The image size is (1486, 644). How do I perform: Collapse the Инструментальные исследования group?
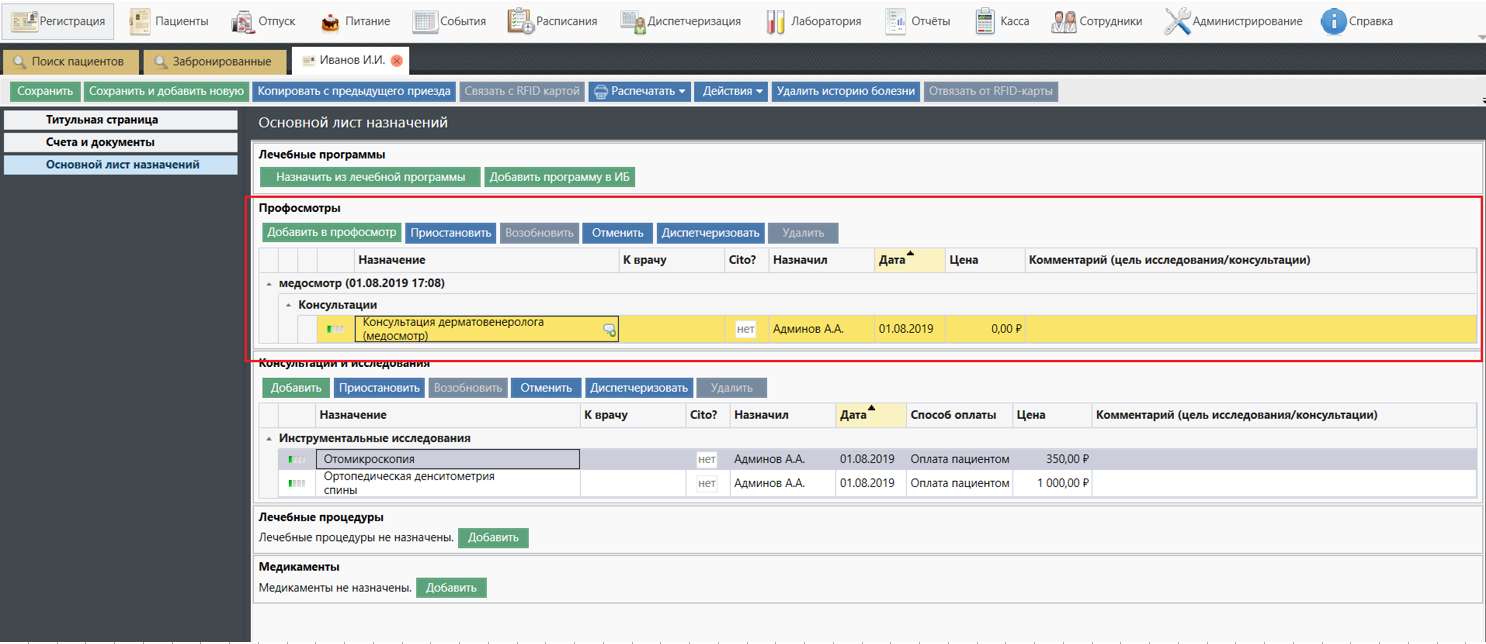click(x=269, y=438)
